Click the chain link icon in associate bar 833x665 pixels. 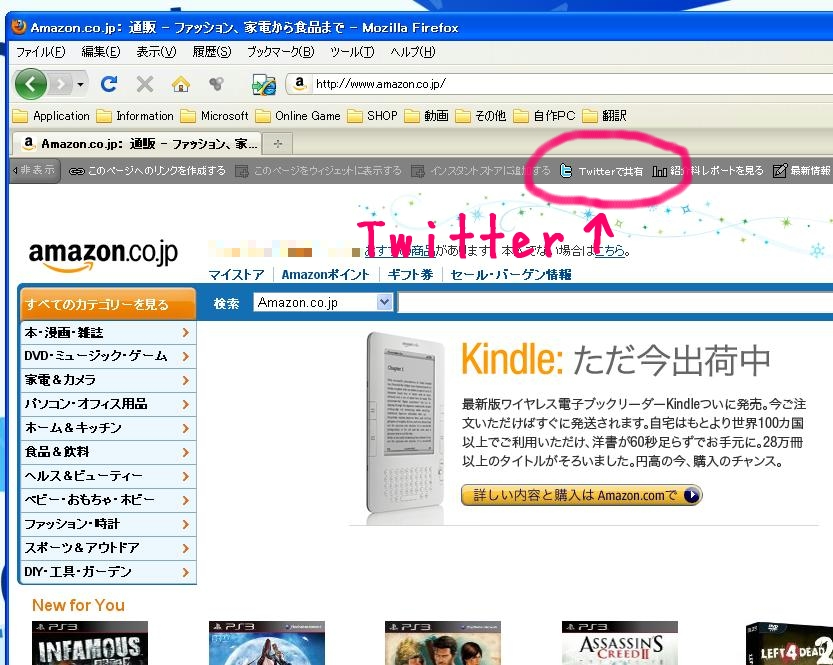pyautogui.click(x=76, y=171)
